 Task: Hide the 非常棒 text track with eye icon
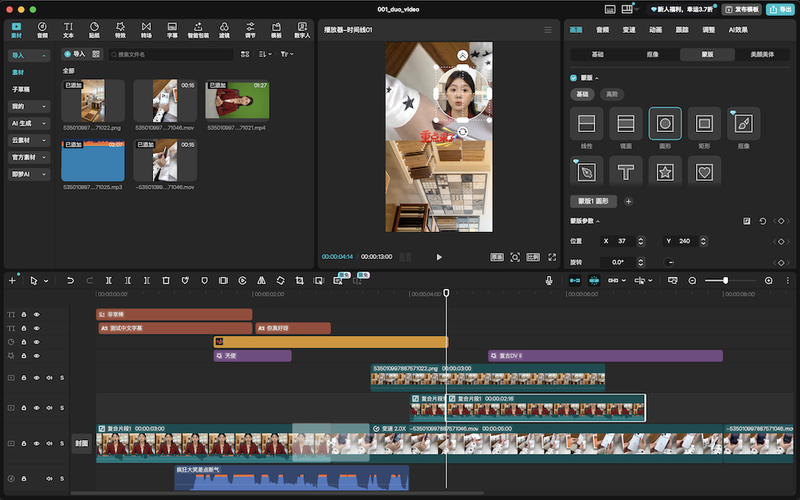(37, 314)
